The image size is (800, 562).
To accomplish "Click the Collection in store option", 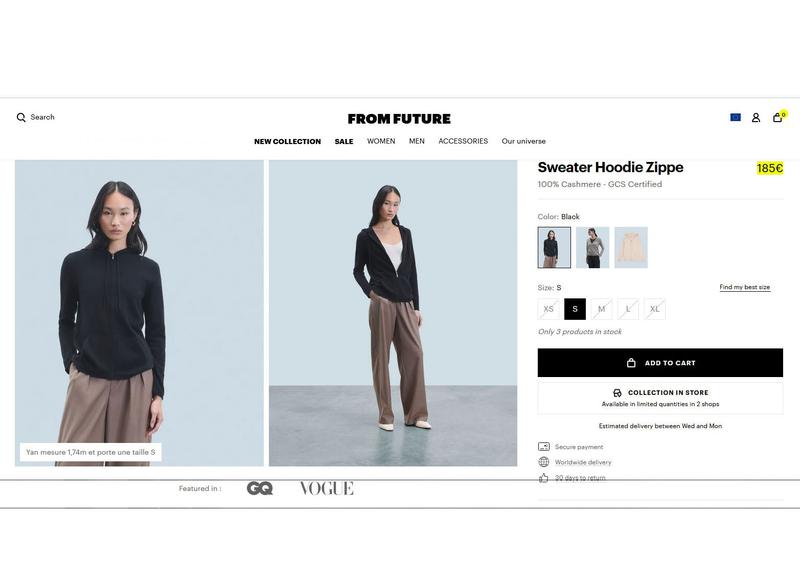I will pyautogui.click(x=660, y=398).
